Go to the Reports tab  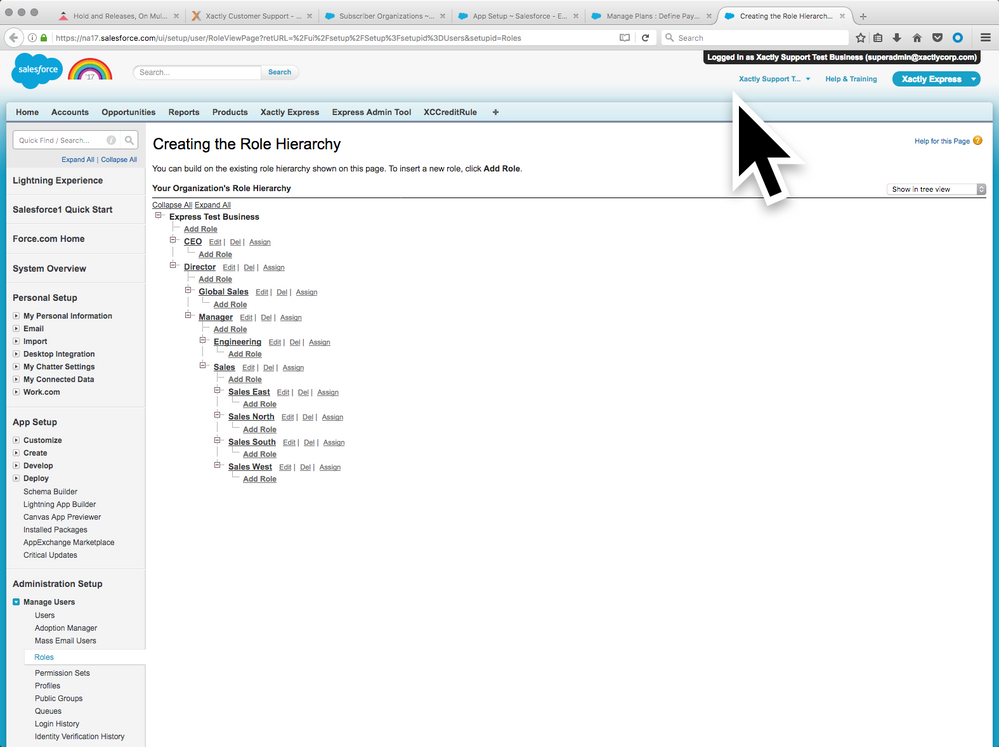click(x=183, y=112)
